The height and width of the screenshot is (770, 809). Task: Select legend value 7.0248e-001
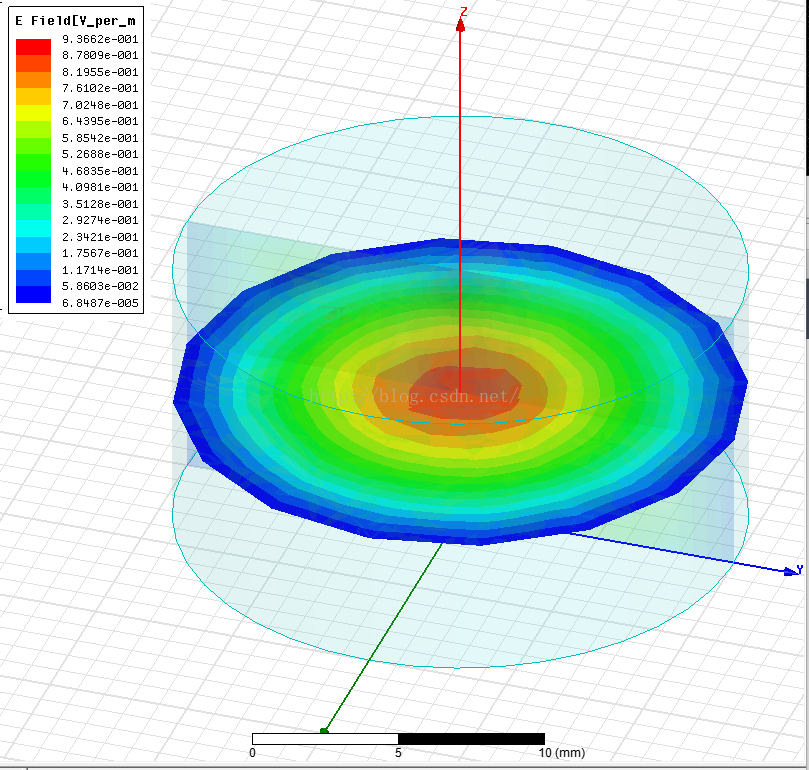(x=100, y=105)
